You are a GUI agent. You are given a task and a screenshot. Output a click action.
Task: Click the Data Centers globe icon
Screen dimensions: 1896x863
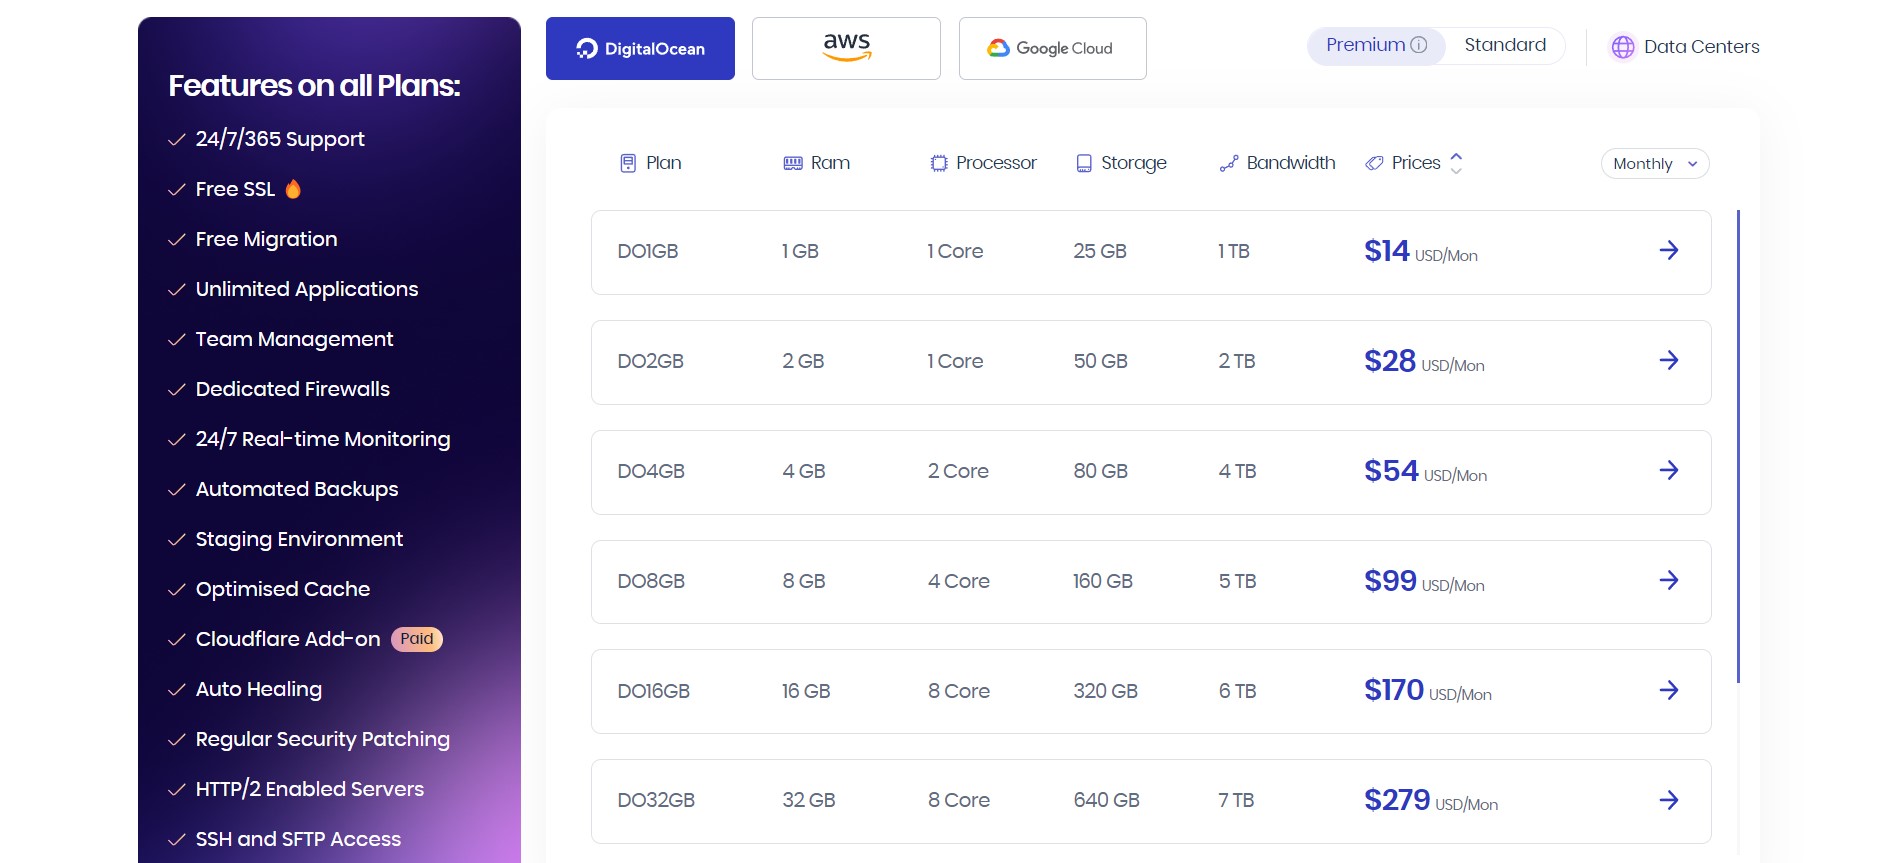(1622, 47)
